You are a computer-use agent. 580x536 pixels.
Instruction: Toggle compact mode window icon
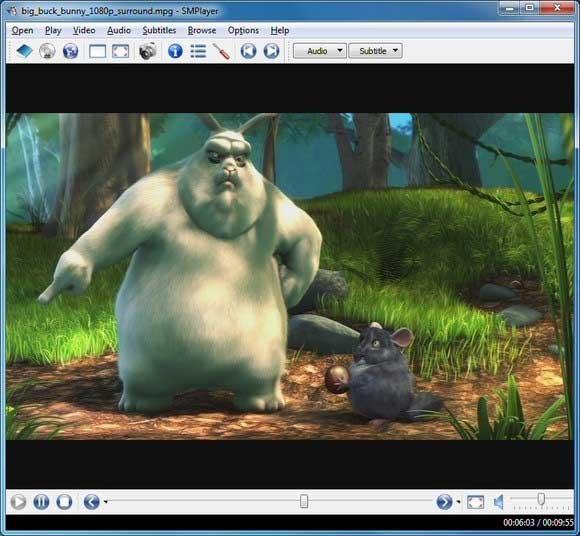click(98, 51)
